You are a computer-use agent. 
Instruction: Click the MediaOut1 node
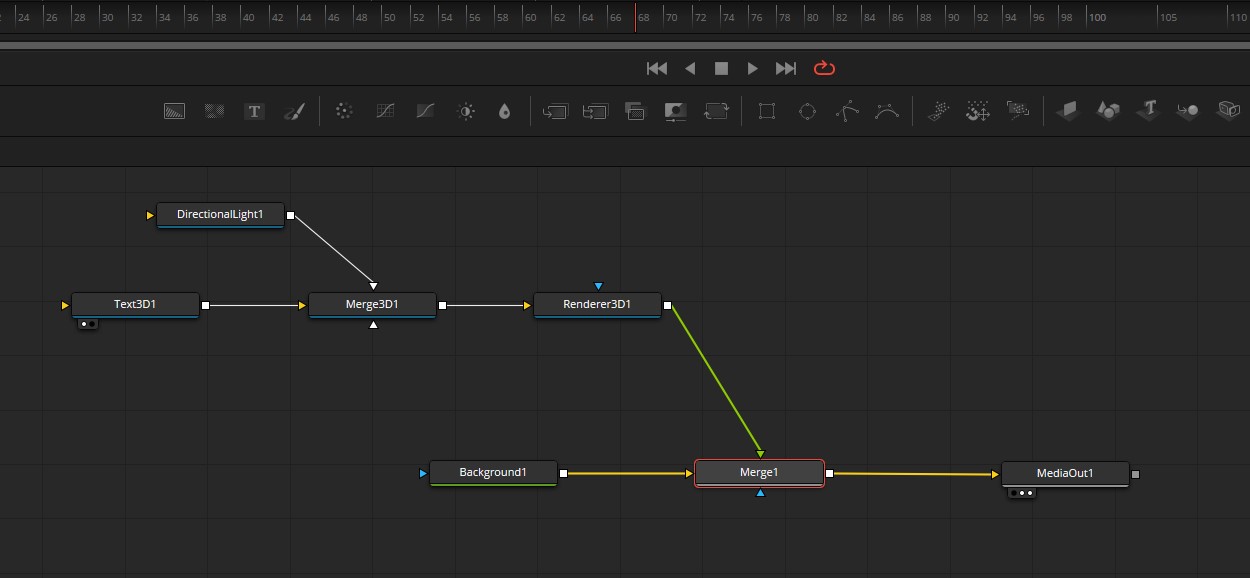click(1064, 474)
